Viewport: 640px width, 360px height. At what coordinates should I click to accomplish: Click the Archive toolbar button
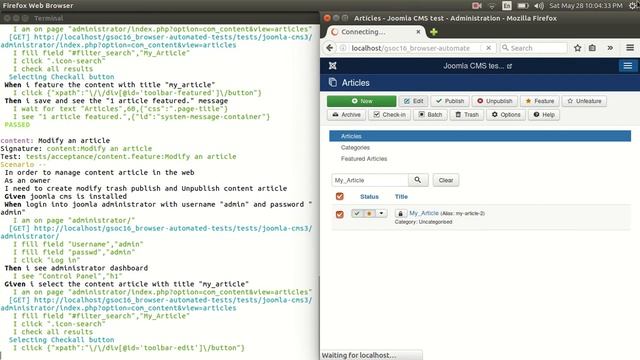pos(347,115)
